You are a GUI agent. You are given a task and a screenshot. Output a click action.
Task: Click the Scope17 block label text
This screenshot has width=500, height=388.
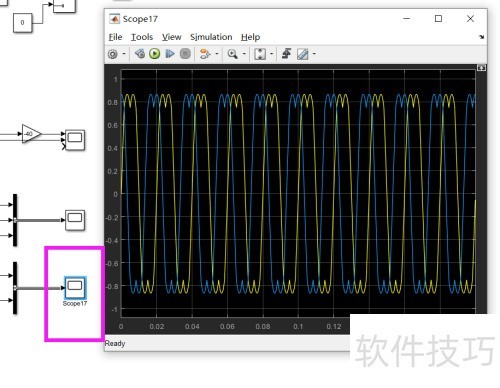75,304
